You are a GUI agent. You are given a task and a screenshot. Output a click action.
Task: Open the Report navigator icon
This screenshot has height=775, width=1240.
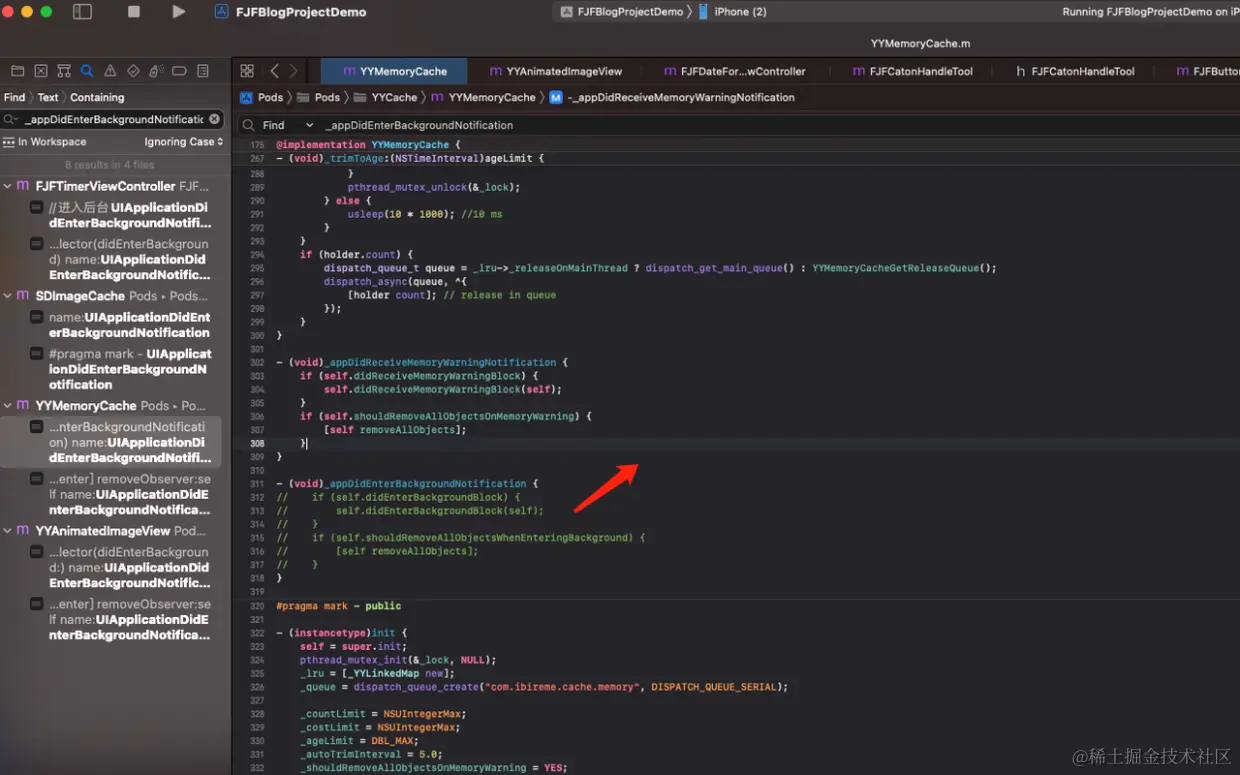[203, 71]
